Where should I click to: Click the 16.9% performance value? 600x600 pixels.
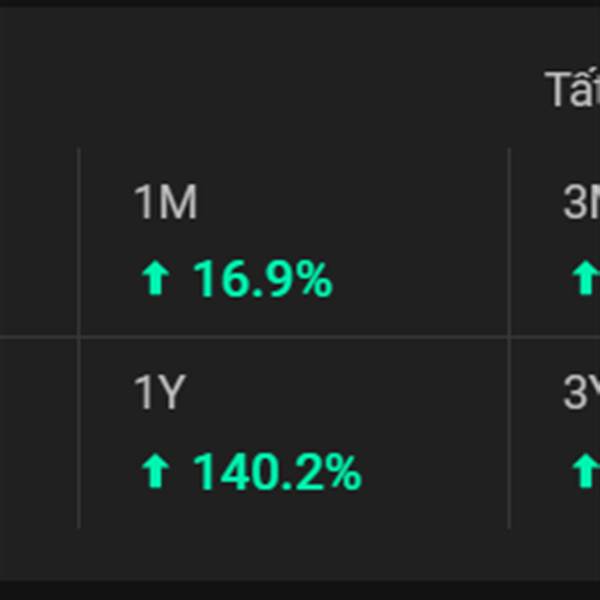coord(262,281)
